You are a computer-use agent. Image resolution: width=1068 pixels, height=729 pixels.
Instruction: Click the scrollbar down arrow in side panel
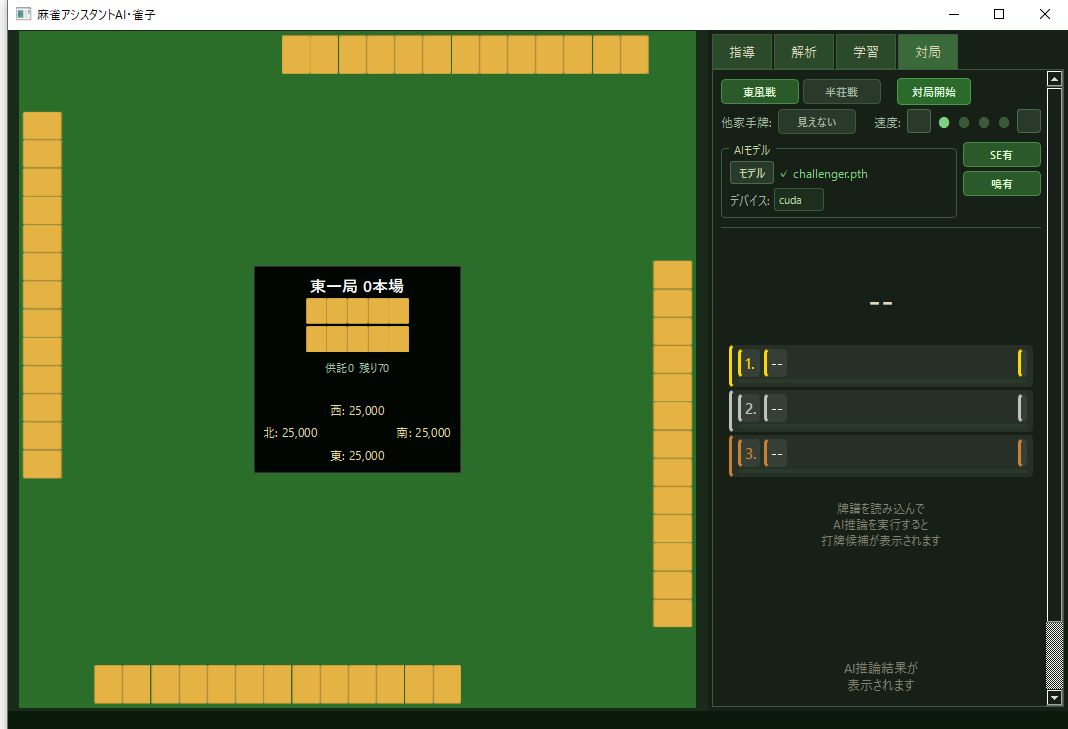tap(1054, 697)
